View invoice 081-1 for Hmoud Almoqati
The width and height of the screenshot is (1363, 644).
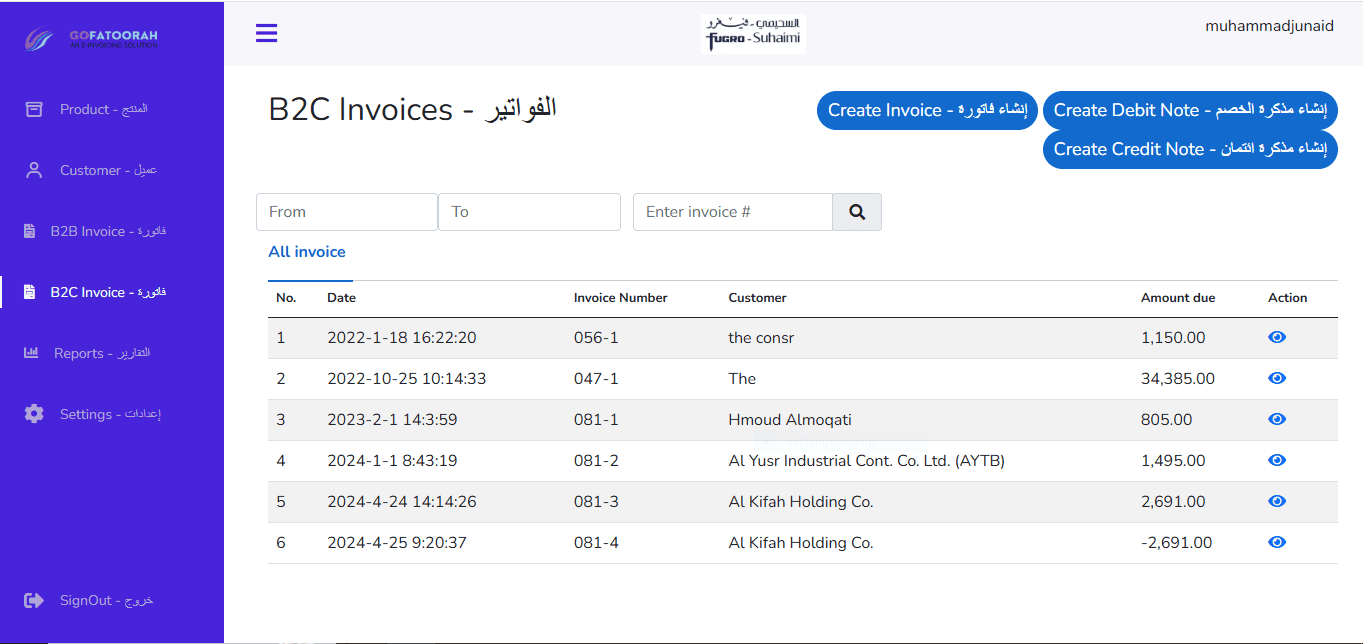[x=1276, y=420]
